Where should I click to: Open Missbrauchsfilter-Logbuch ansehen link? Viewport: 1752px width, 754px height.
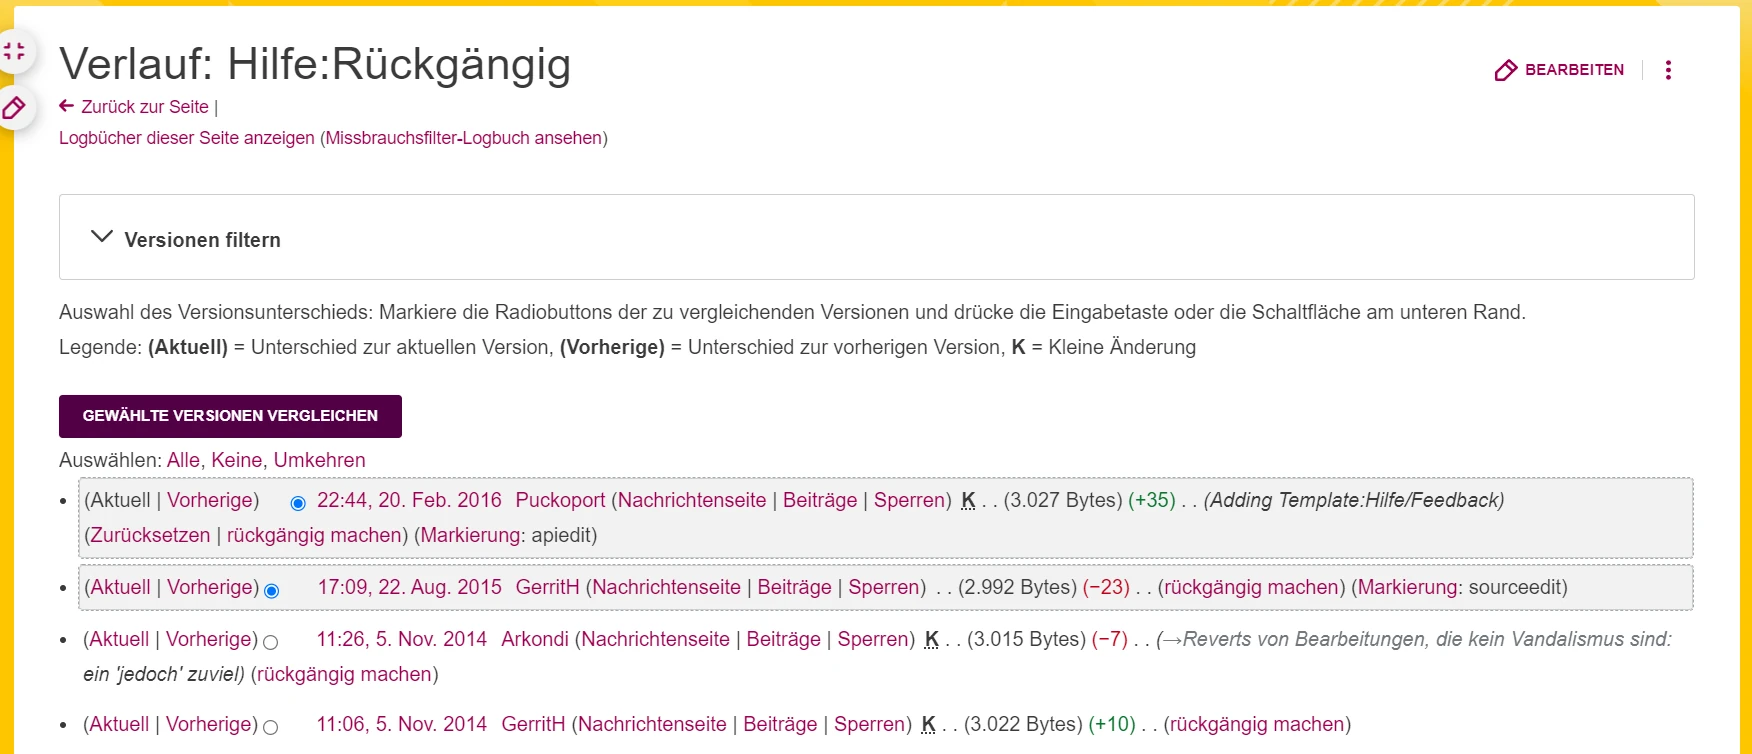[x=463, y=138]
